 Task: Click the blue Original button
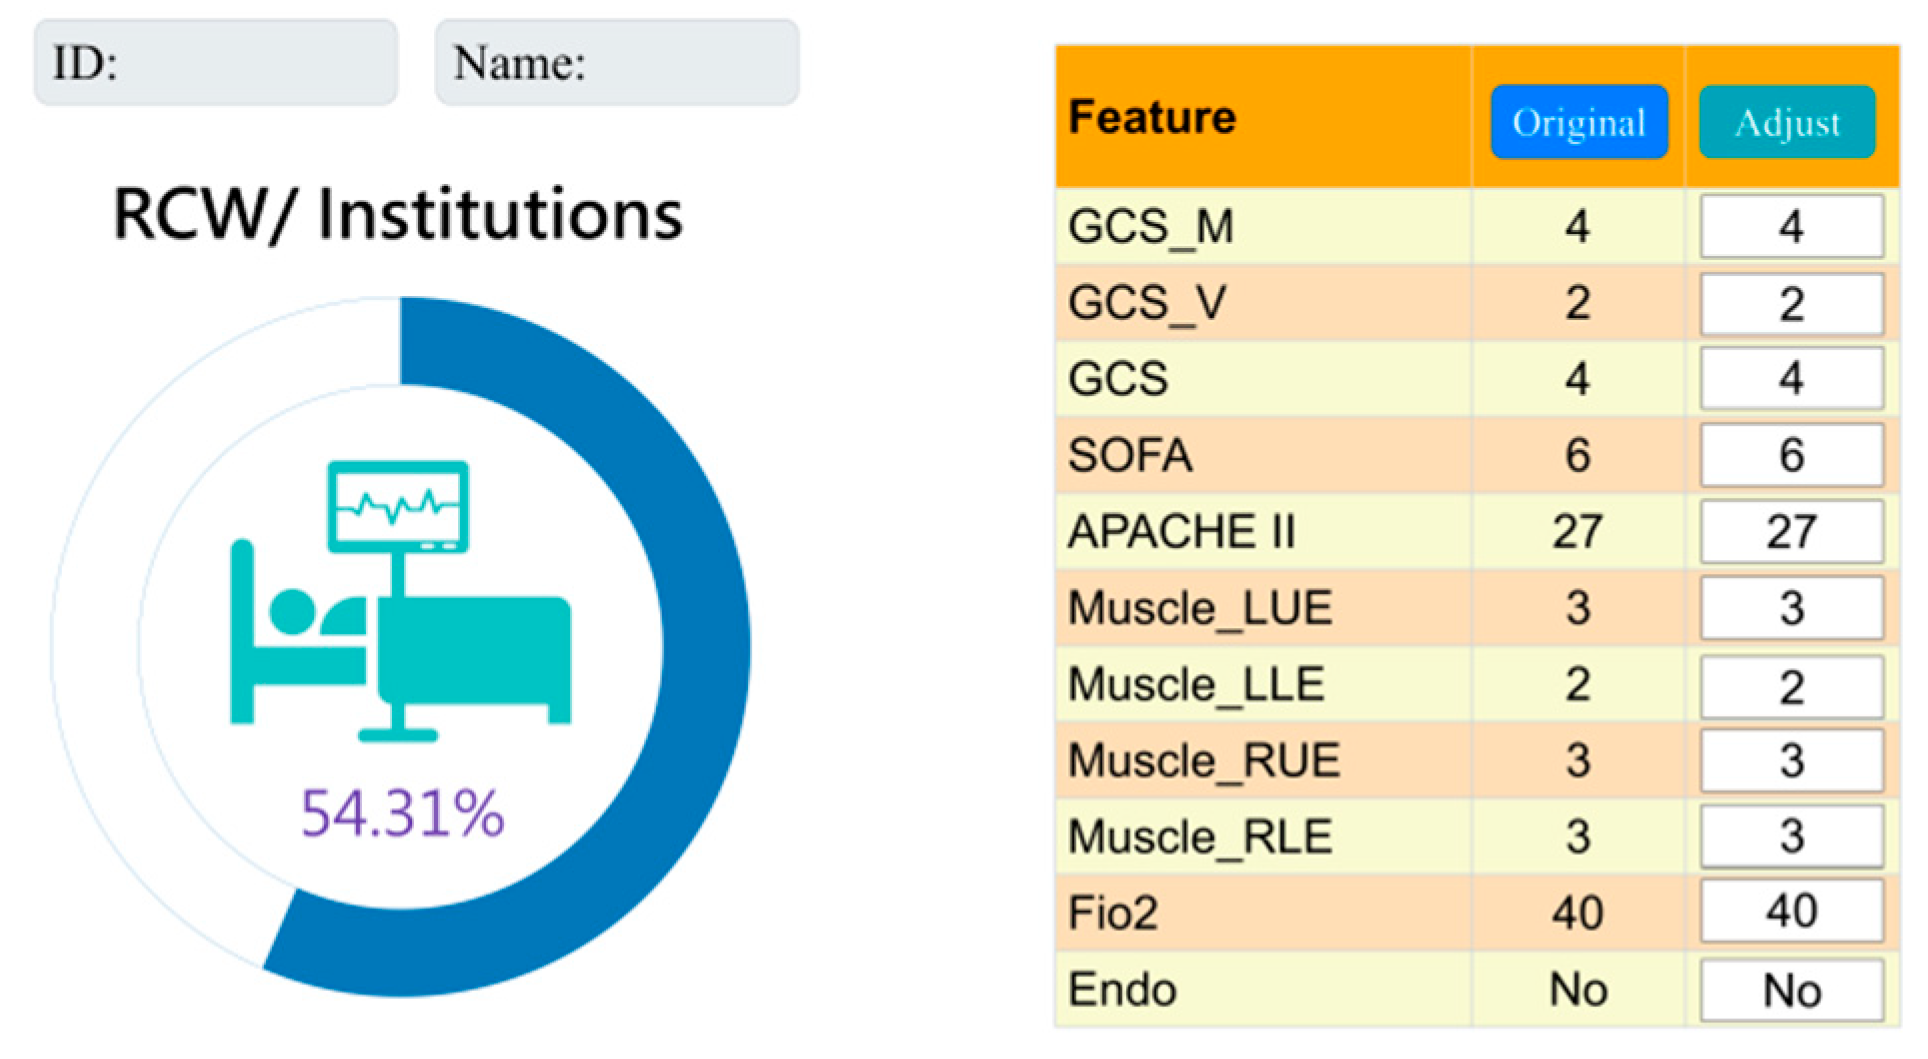tap(1579, 122)
